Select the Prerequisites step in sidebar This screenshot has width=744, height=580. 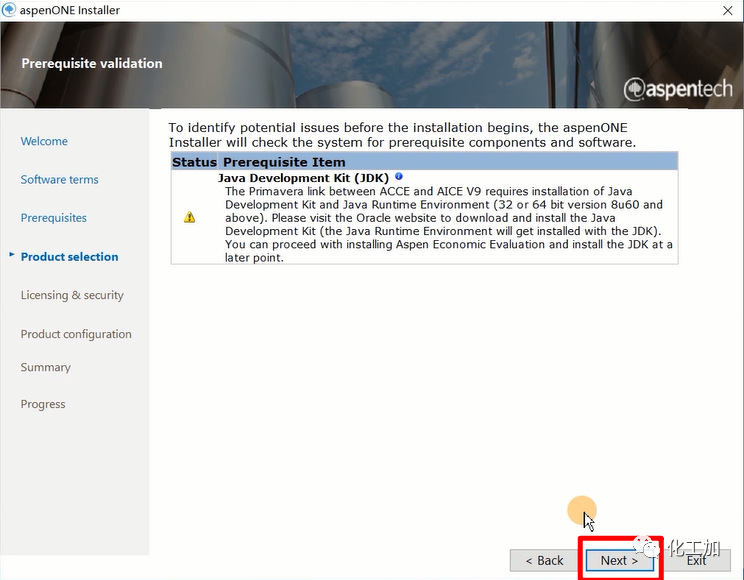[x=53, y=218]
